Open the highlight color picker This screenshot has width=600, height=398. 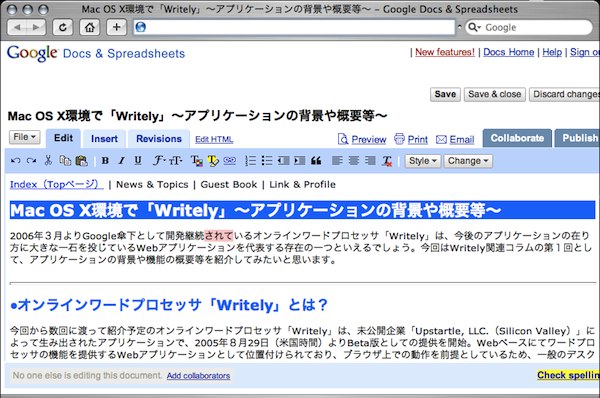point(213,161)
